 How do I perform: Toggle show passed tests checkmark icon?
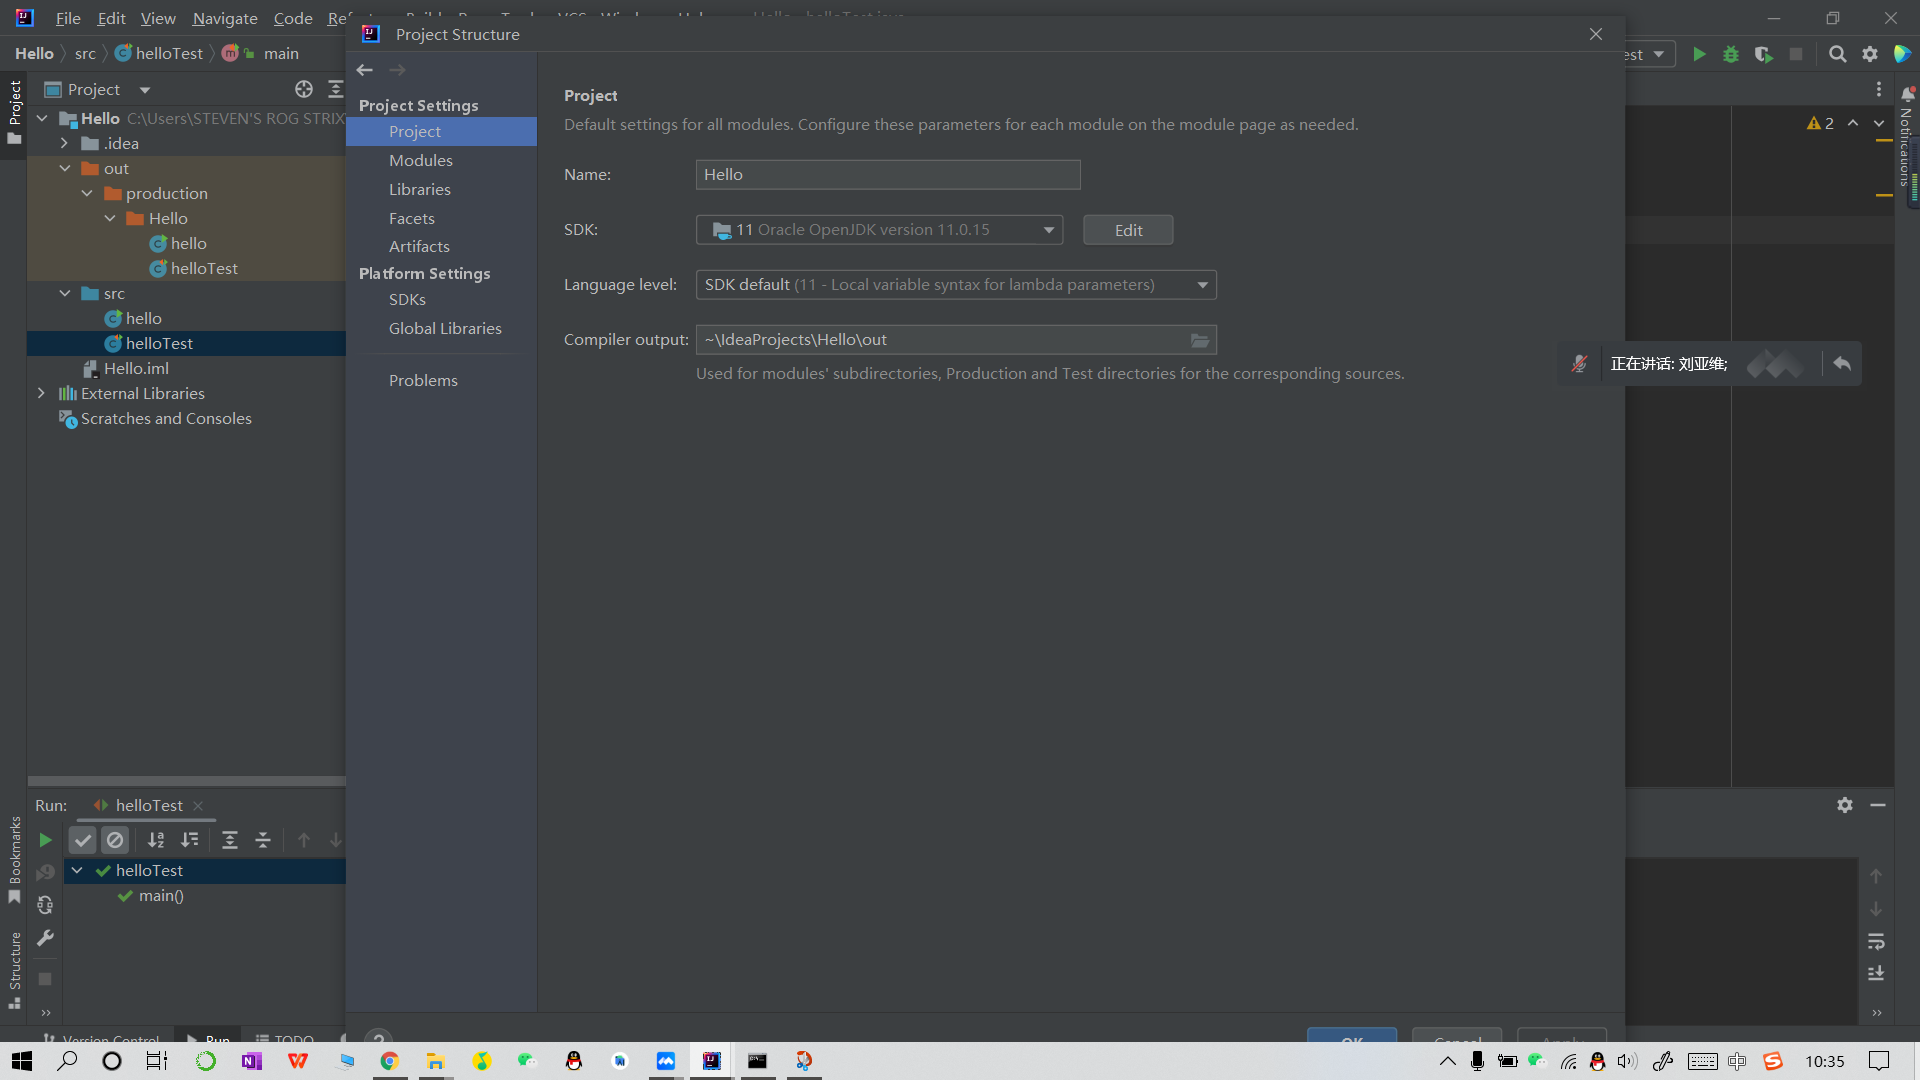(x=83, y=840)
